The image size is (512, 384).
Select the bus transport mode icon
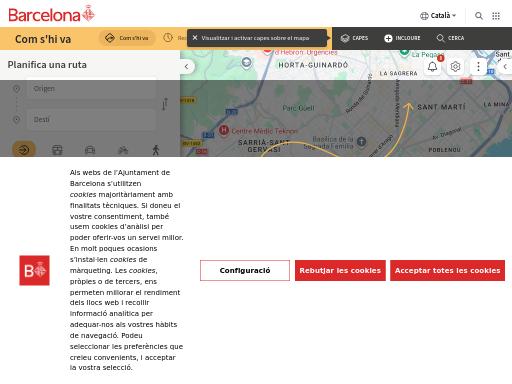click(x=57, y=150)
